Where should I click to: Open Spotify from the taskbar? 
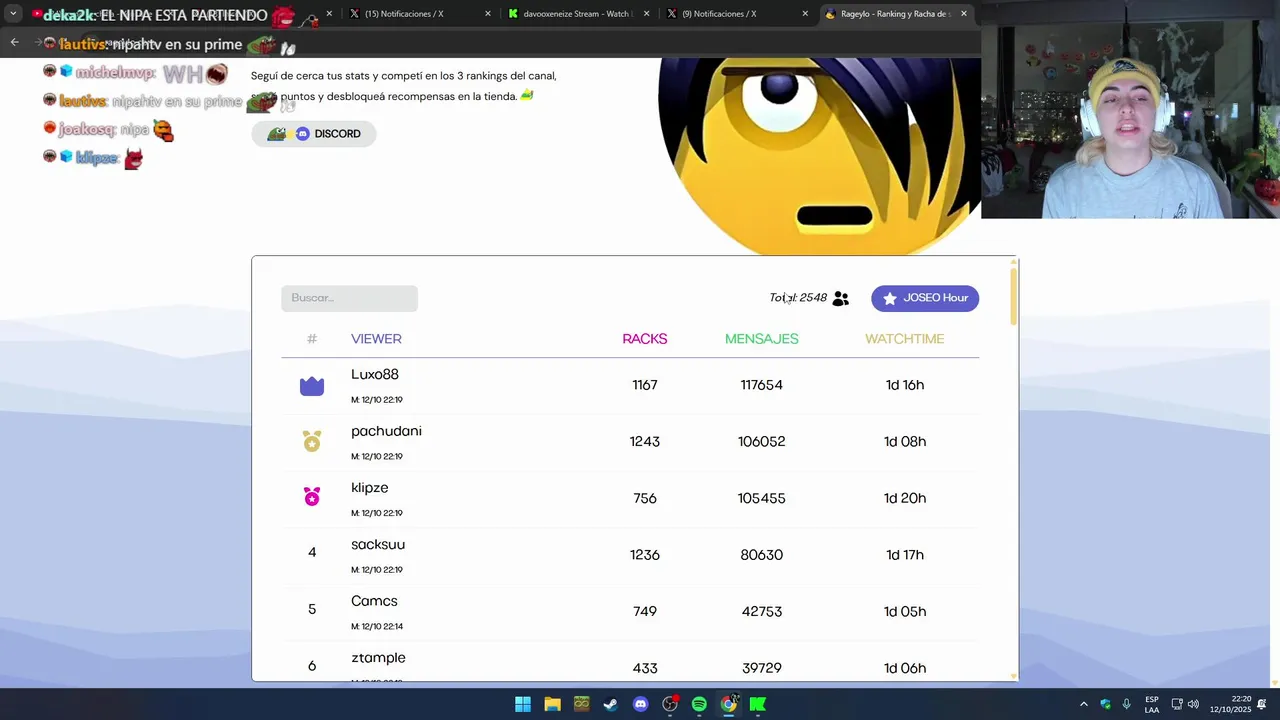point(699,704)
